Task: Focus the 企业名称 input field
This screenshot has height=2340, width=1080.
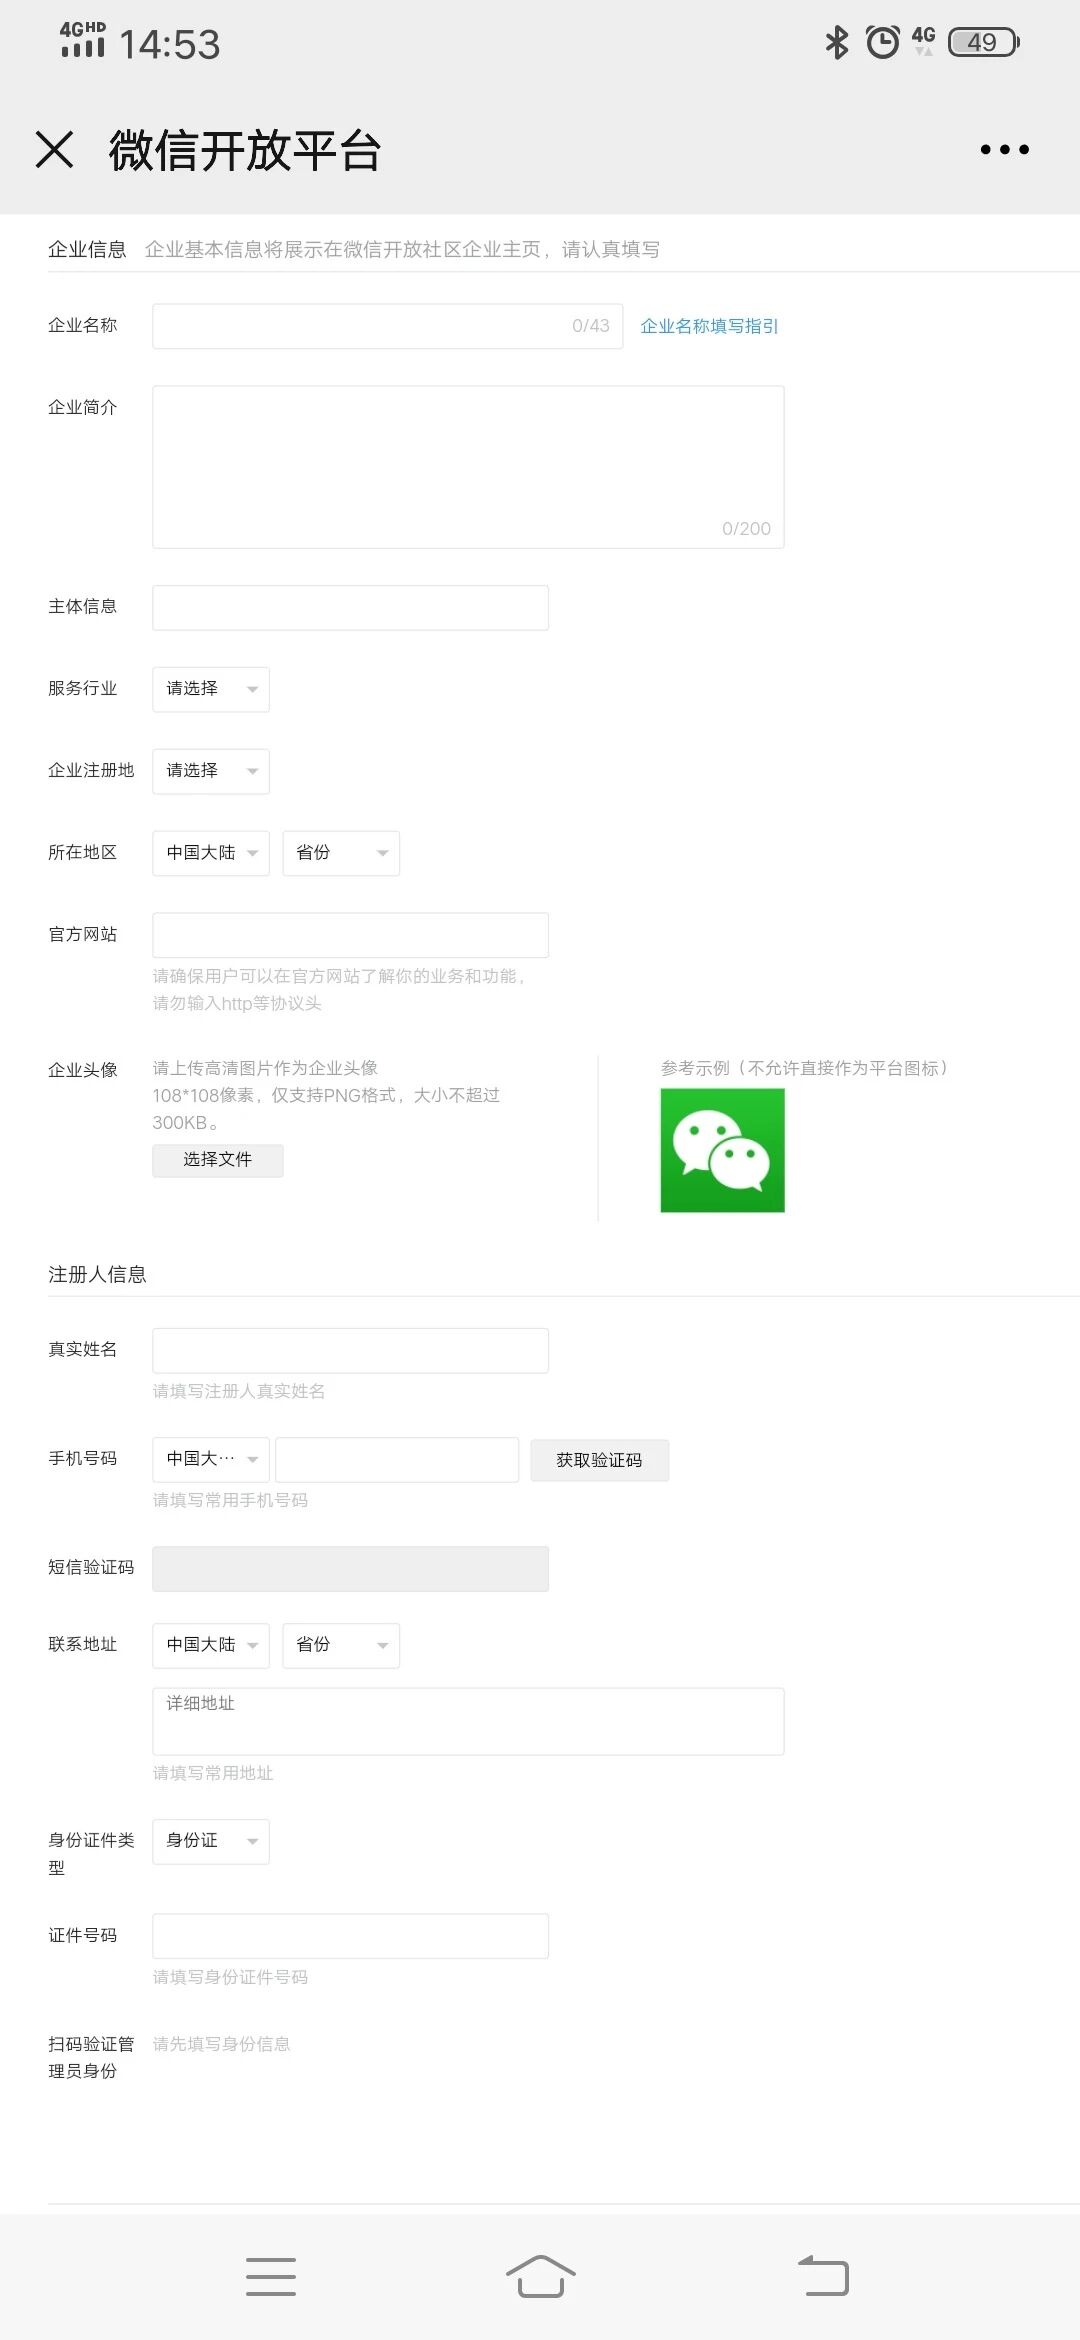Action: [x=387, y=326]
